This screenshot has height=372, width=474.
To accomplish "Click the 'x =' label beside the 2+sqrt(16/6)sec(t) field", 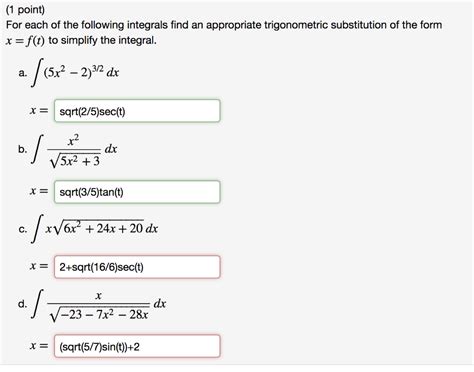I will point(39,266).
